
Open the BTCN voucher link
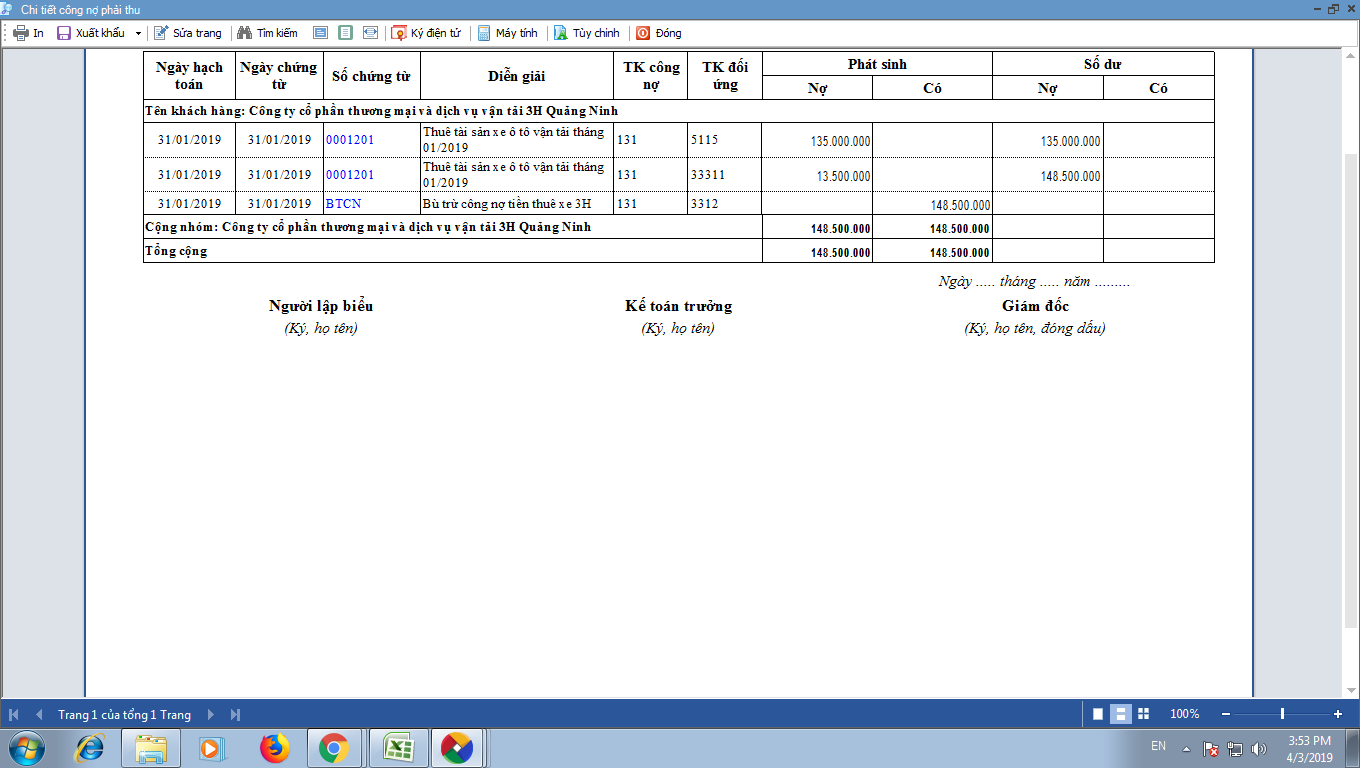(343, 204)
